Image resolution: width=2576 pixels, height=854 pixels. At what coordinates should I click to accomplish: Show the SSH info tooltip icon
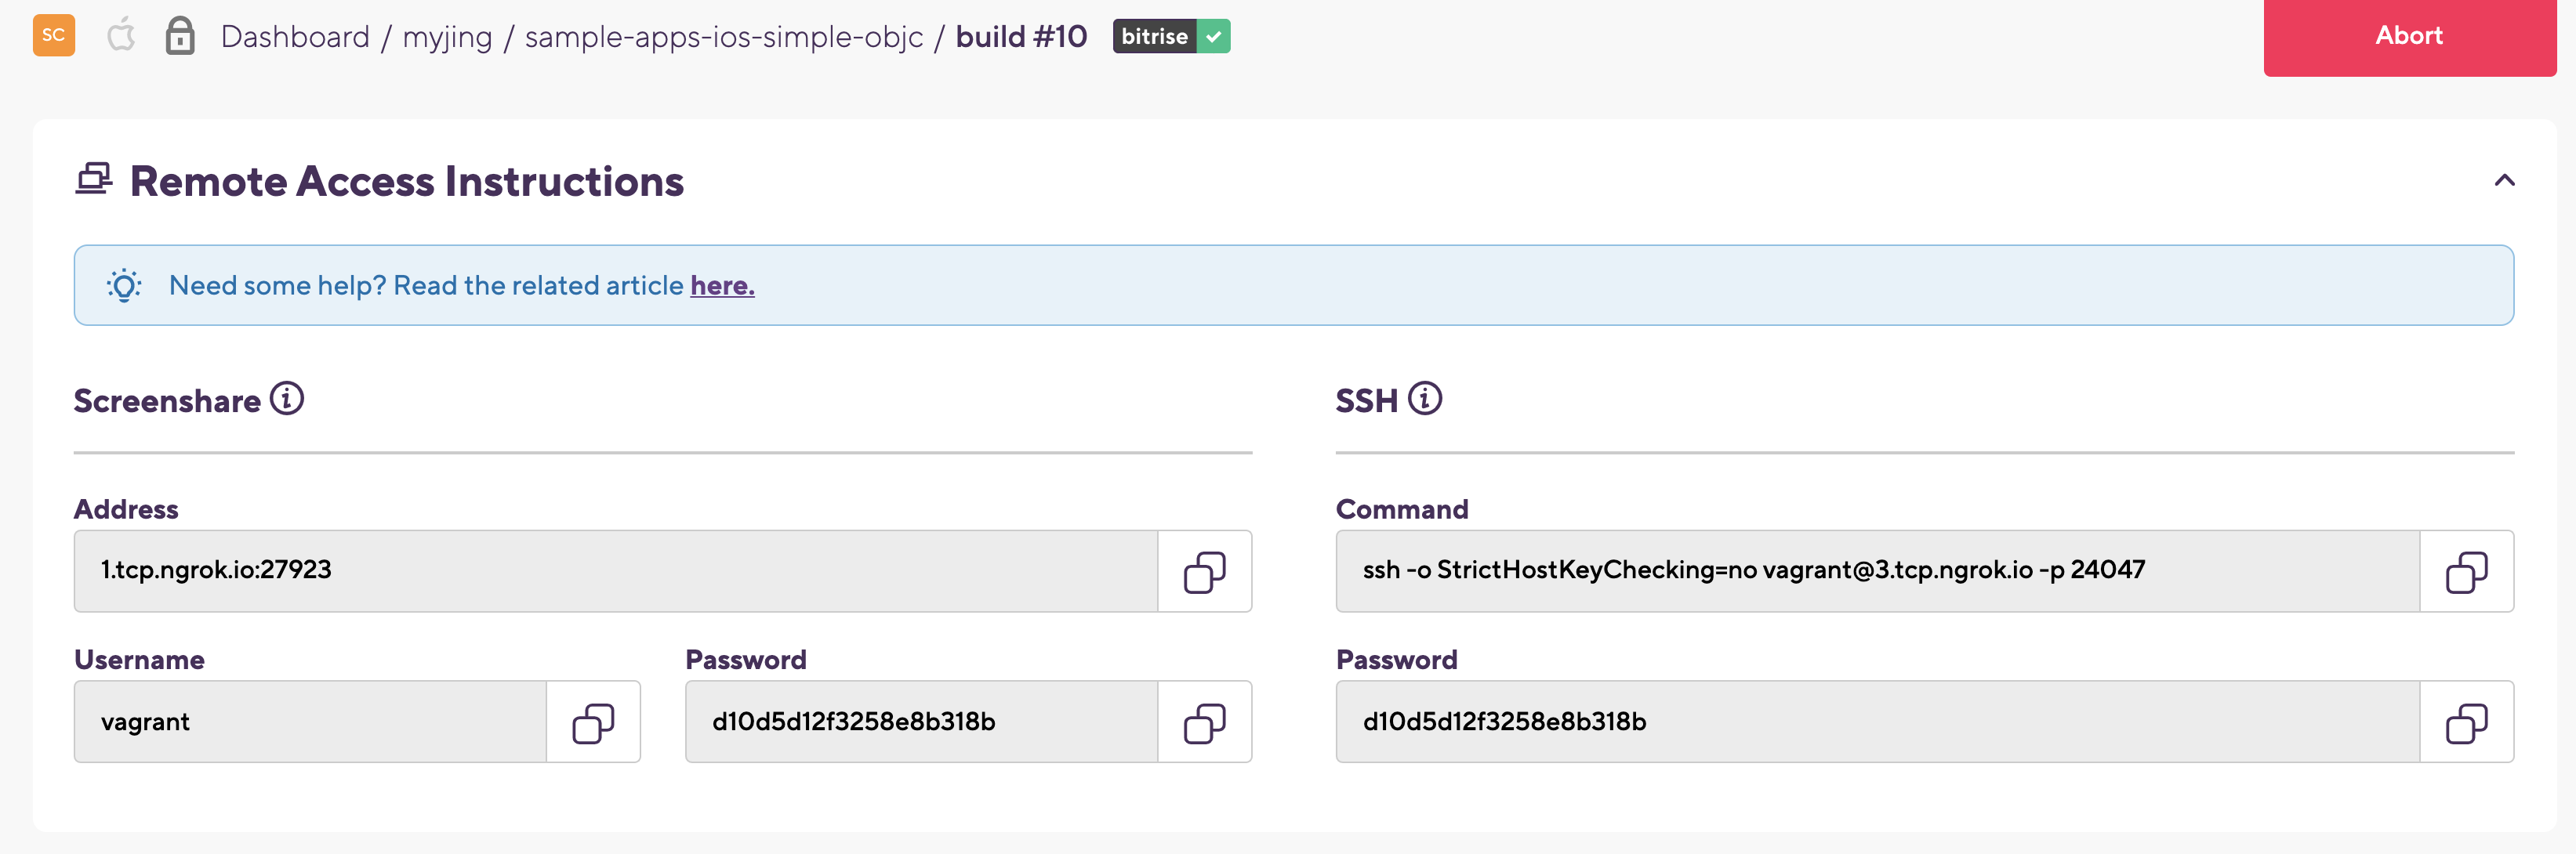point(1425,398)
